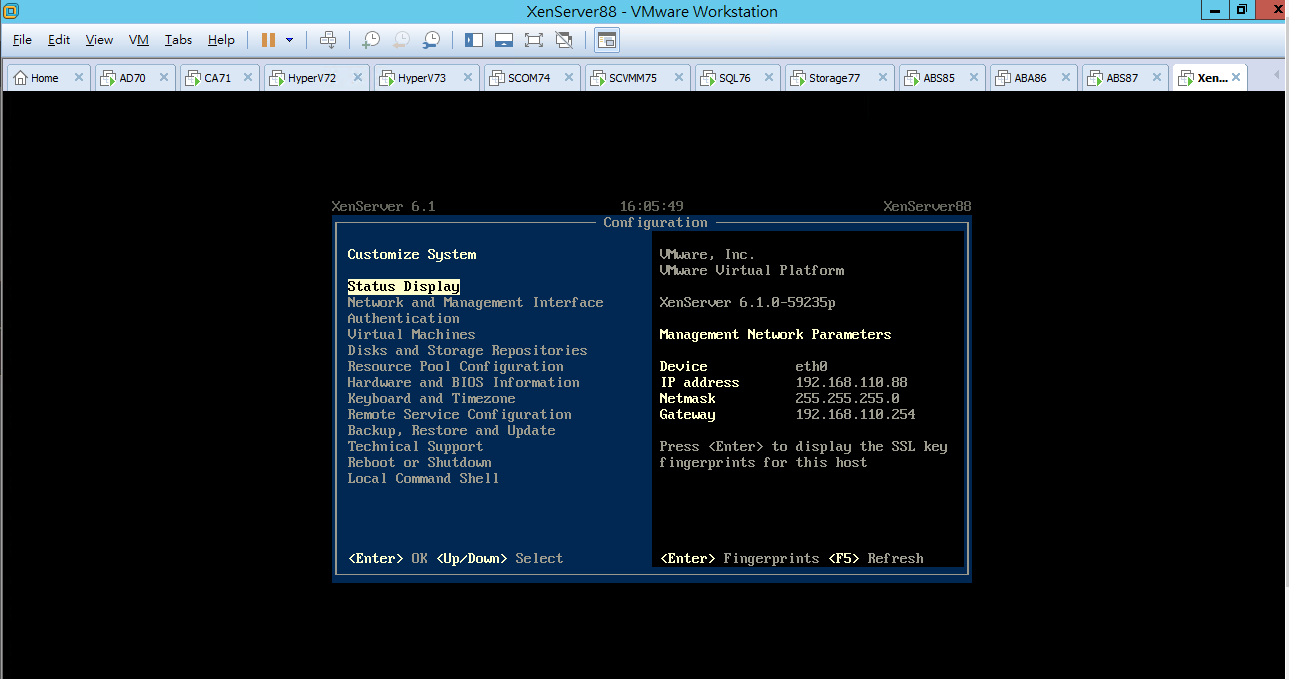Screen dimensions: 1289x680
Task: Open the Tabs menu
Action: [179, 40]
